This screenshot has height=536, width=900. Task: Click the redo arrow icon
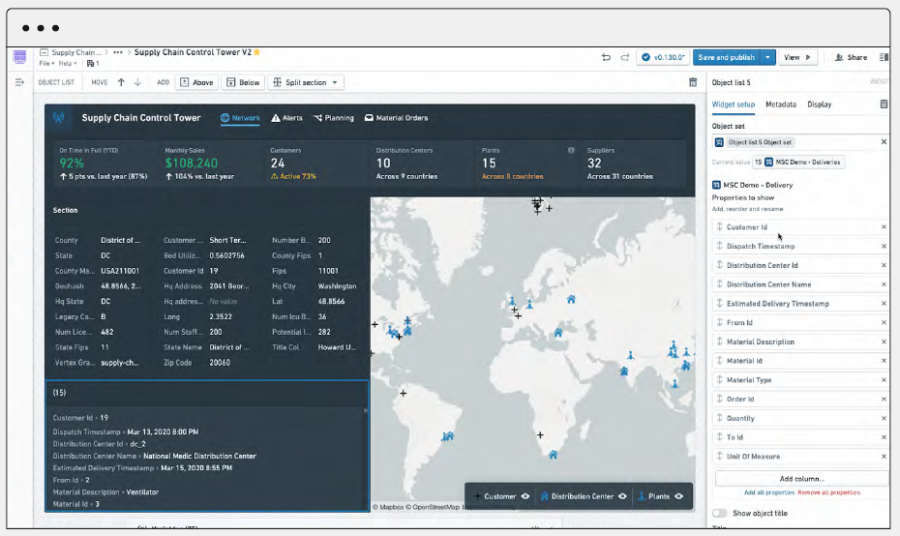625,57
